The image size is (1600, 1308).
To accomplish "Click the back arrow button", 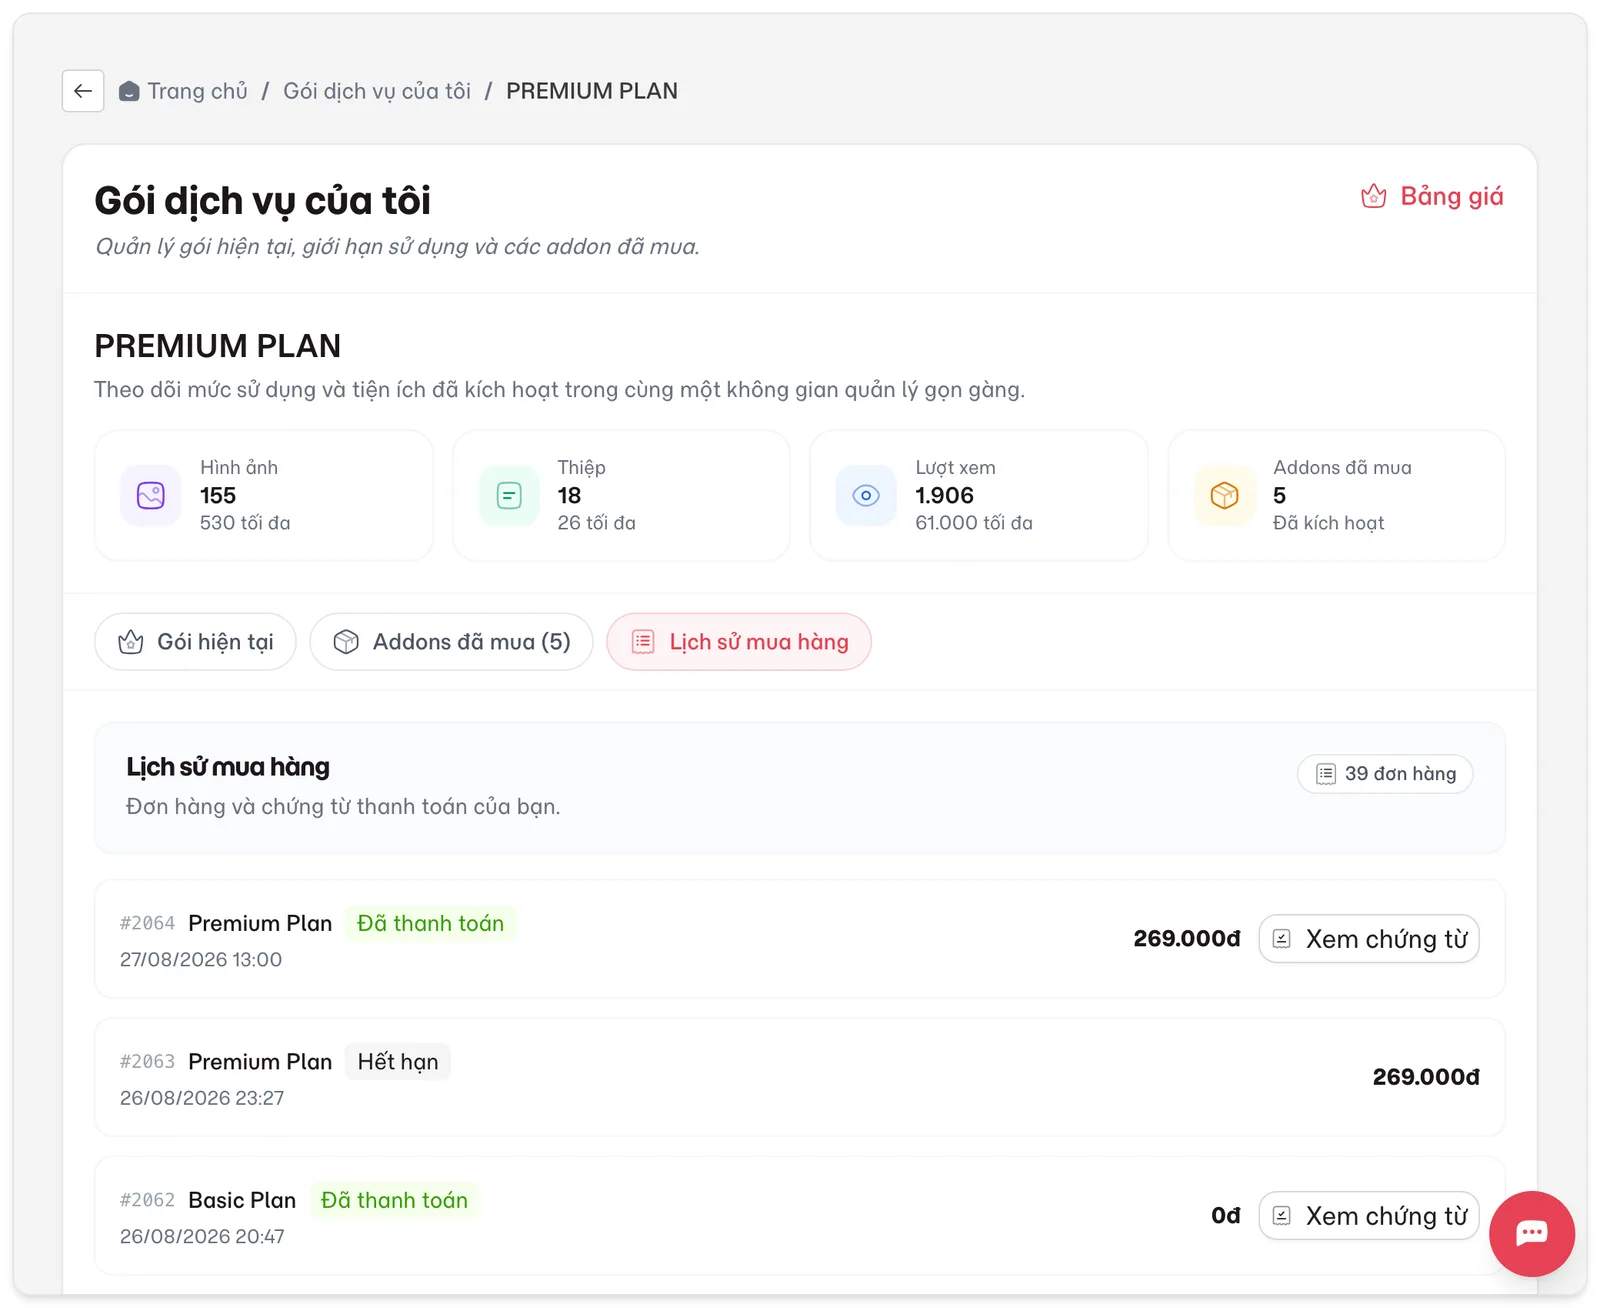I will [83, 91].
